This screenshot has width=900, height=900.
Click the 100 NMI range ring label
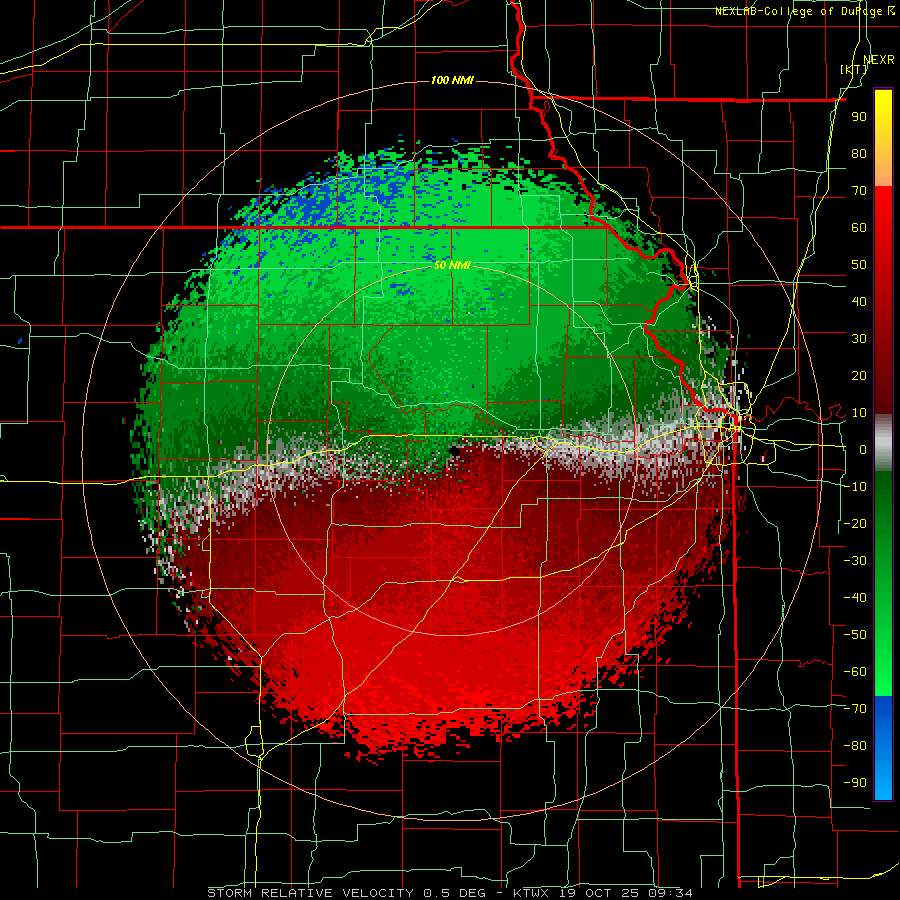point(452,80)
